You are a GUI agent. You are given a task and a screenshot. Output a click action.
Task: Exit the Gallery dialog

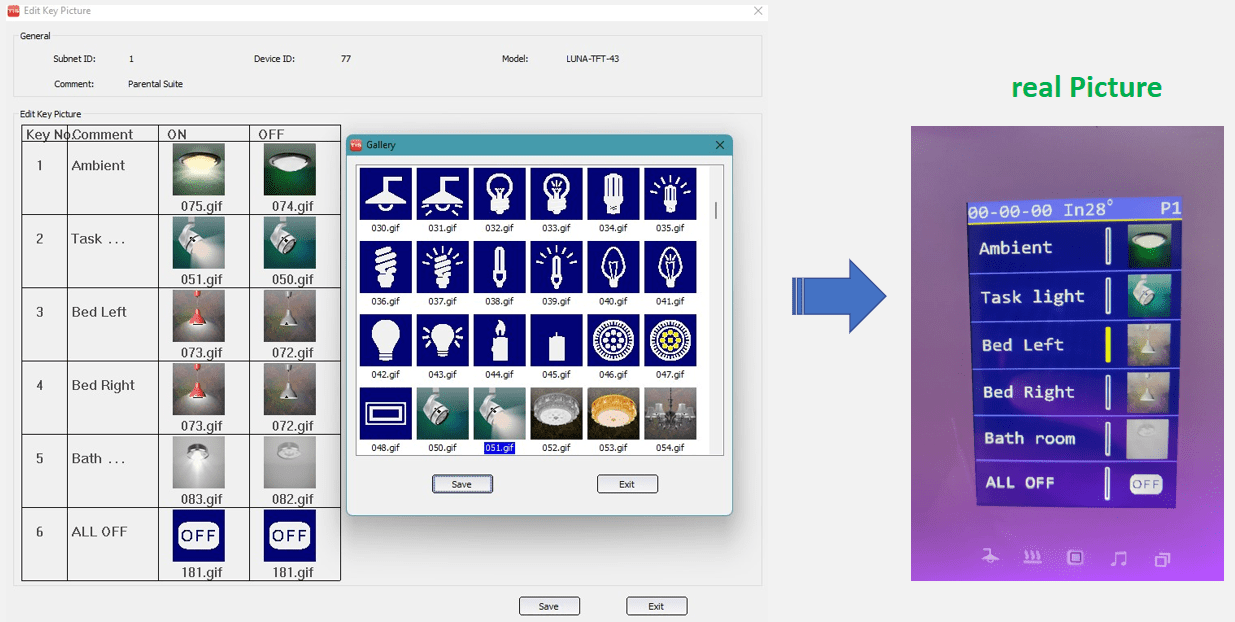(627, 484)
